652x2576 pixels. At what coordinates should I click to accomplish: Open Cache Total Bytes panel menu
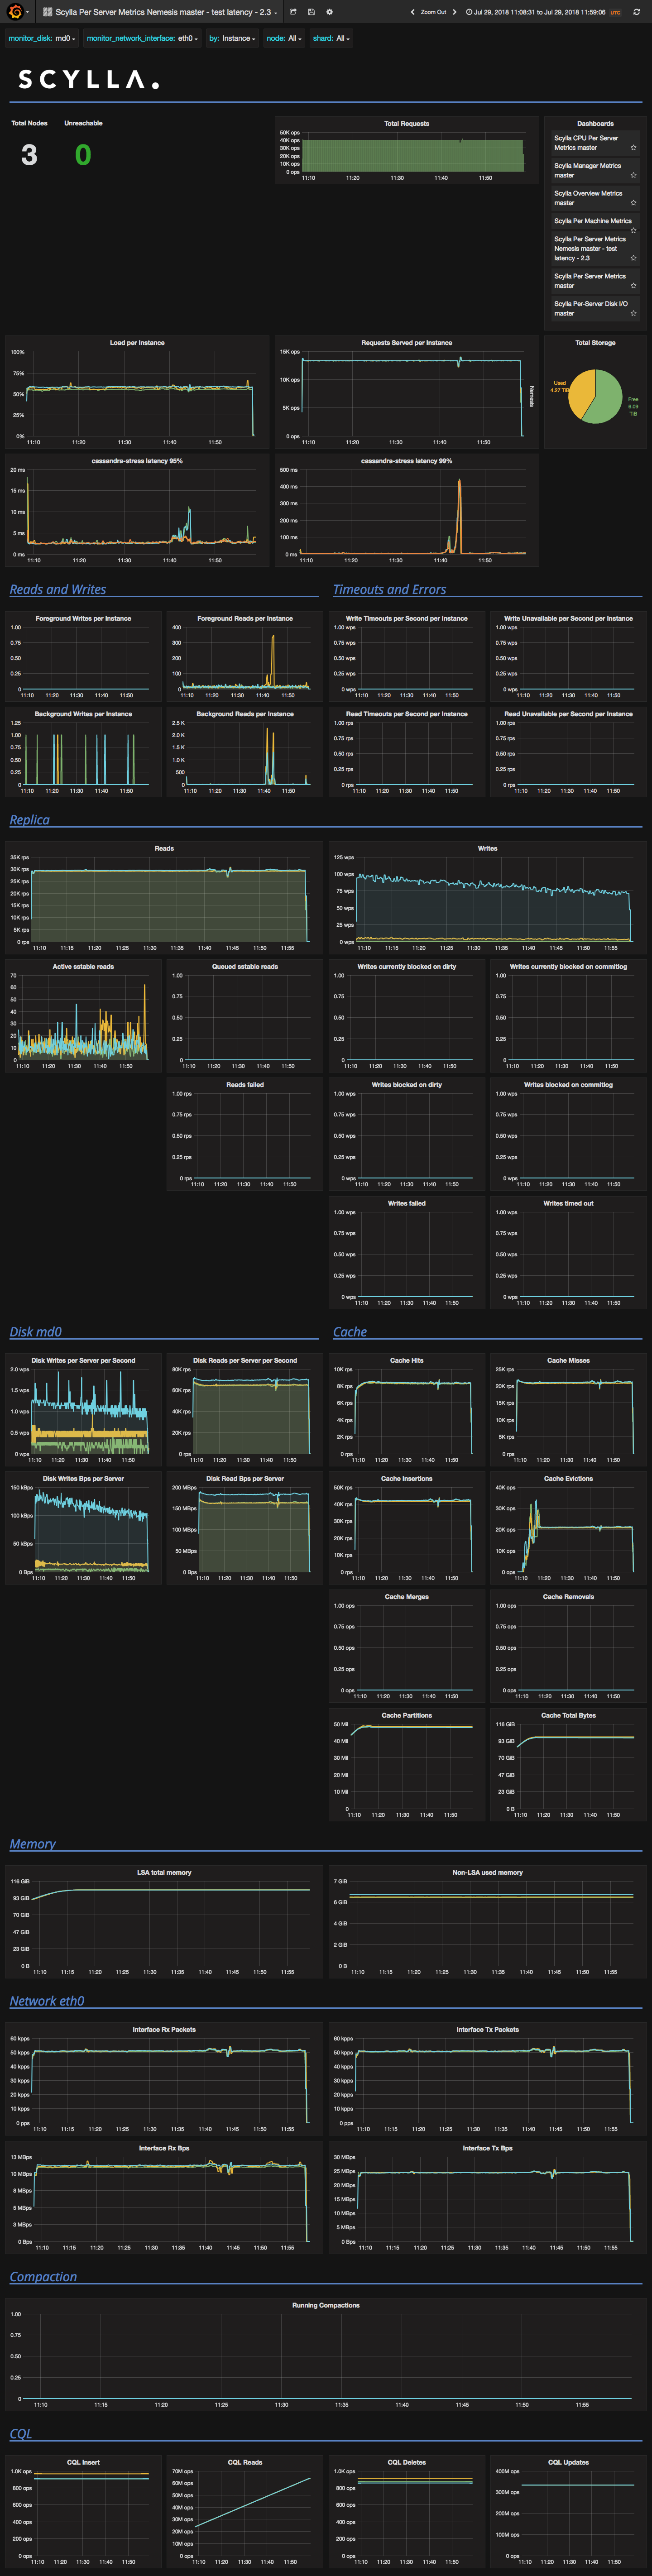pyautogui.click(x=568, y=1715)
